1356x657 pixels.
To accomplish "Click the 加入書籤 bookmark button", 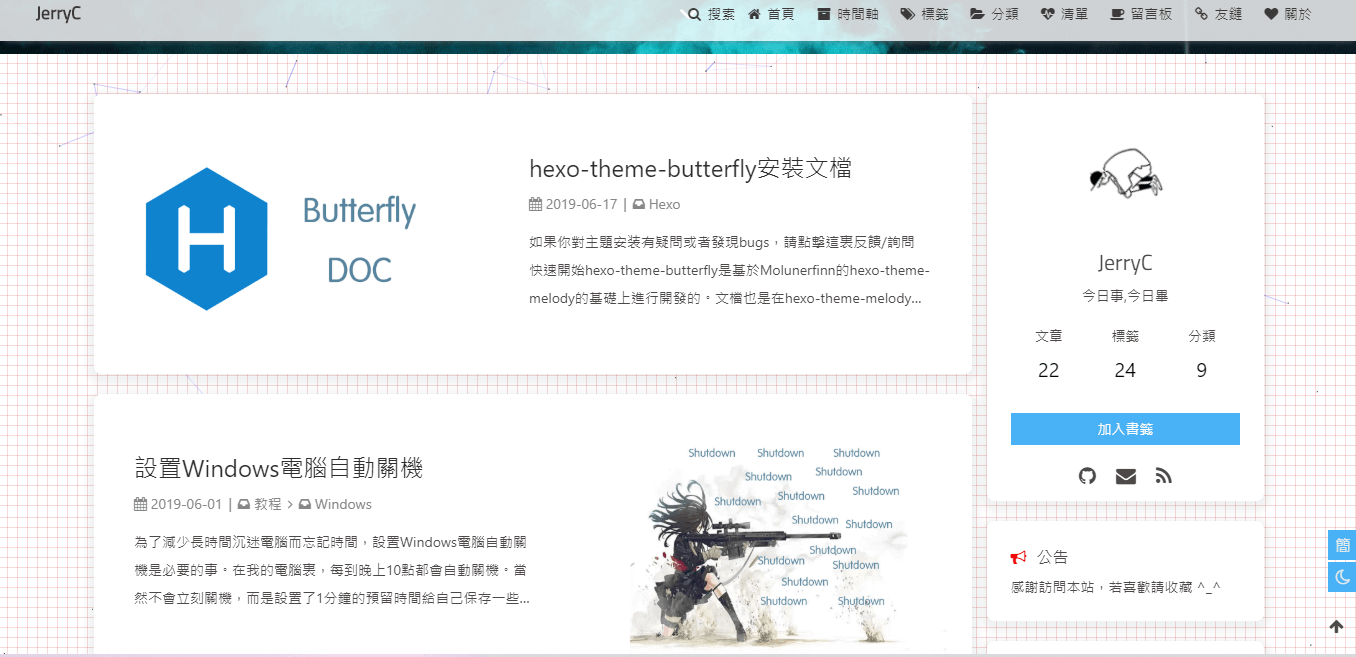I will (x=1125, y=429).
